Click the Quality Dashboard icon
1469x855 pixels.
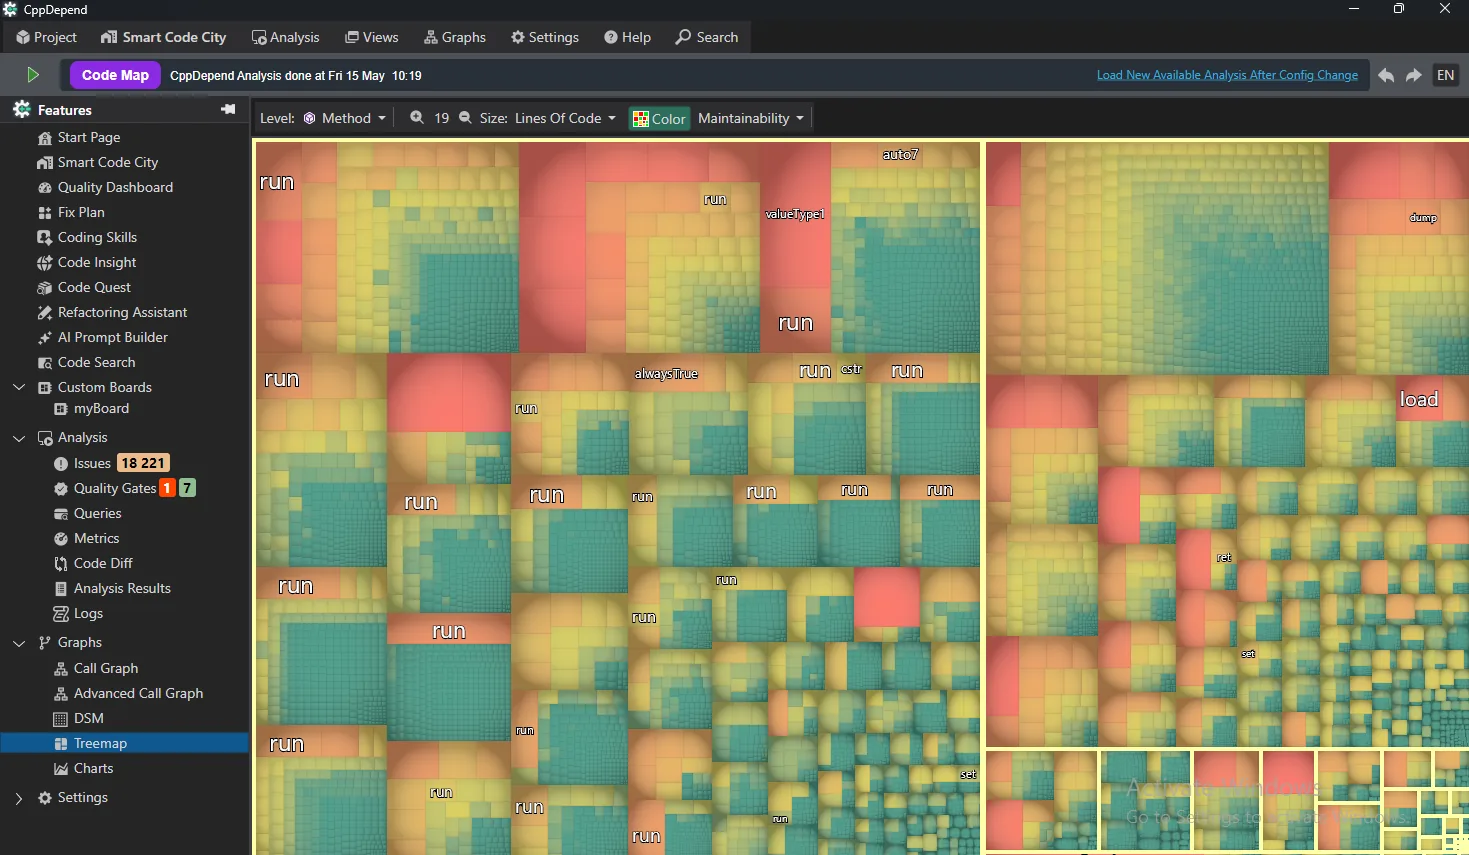[x=44, y=188]
